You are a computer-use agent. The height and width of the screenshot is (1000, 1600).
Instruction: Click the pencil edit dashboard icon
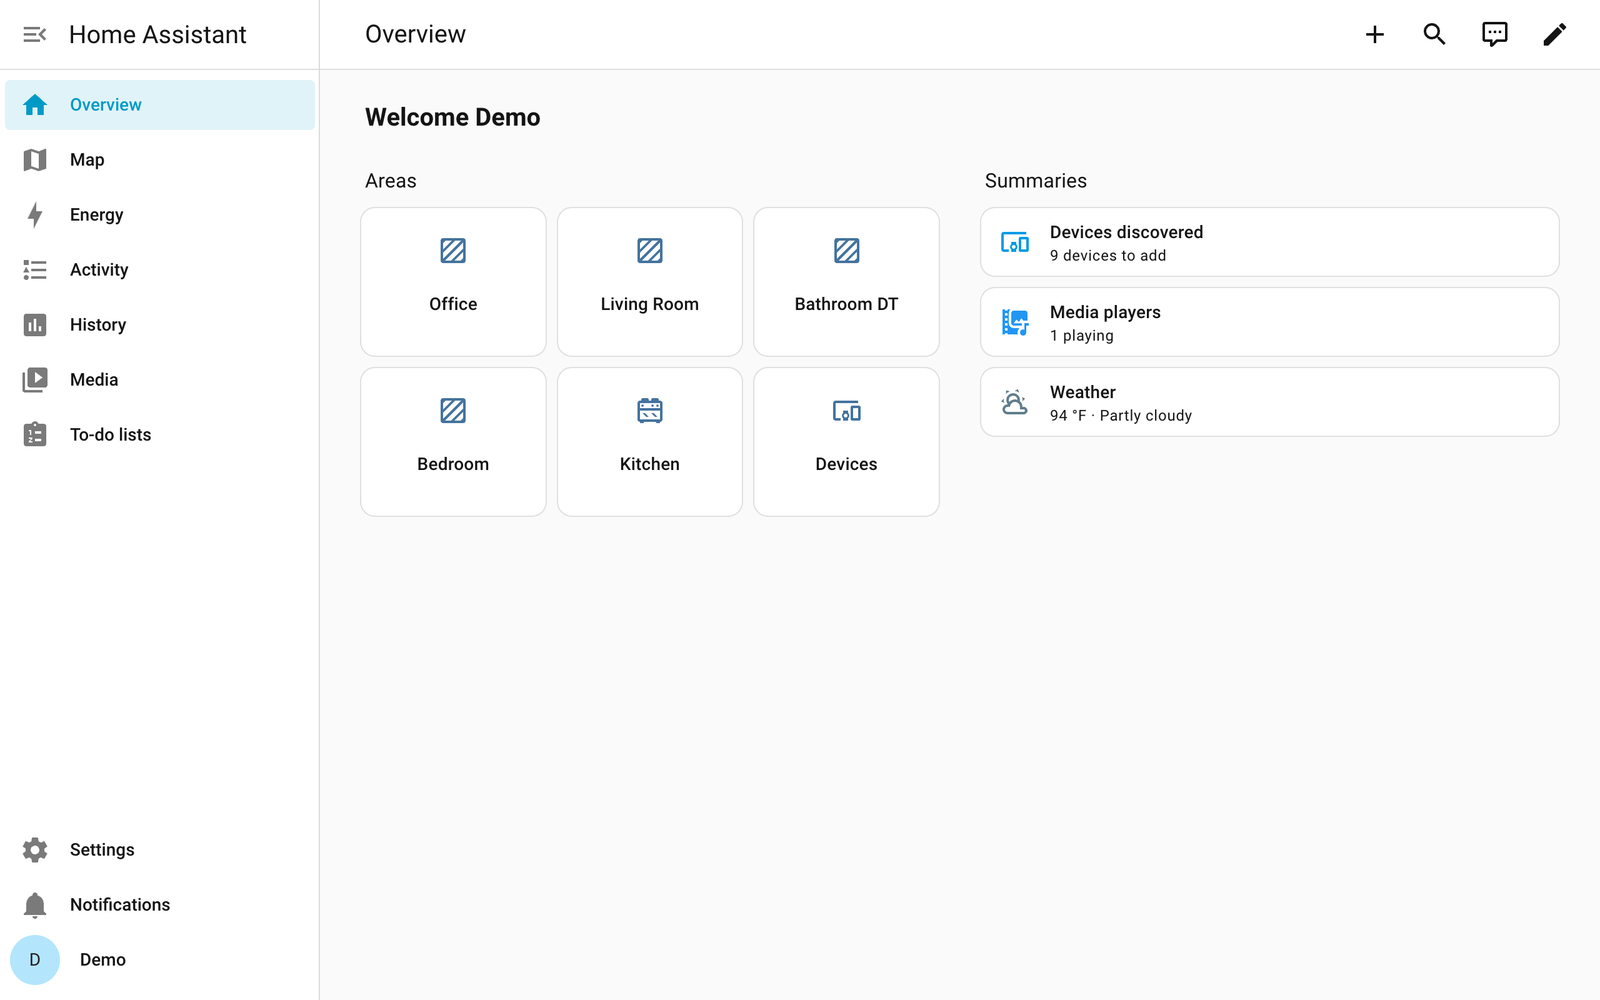click(x=1555, y=35)
